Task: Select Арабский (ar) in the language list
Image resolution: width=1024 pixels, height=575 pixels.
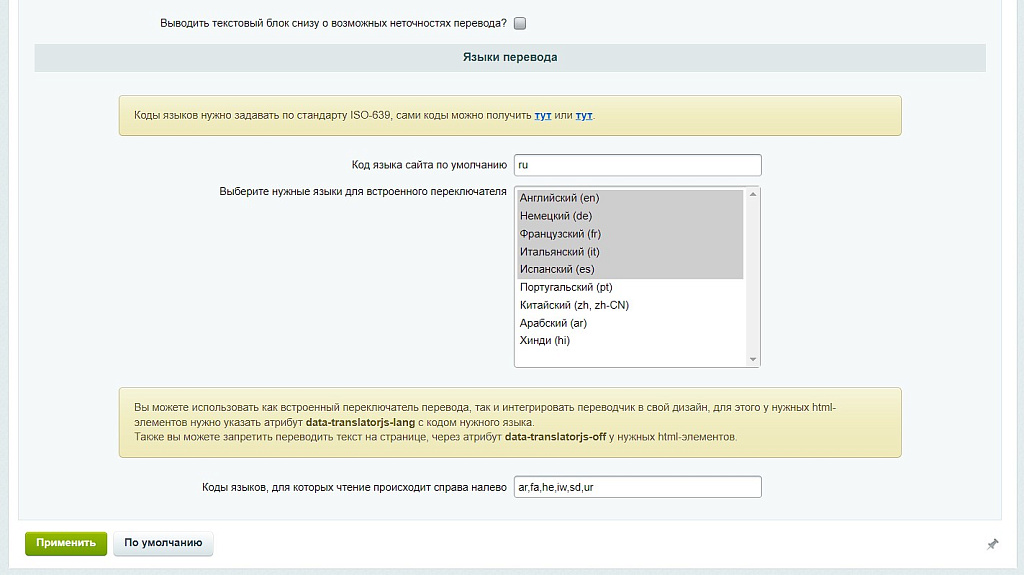Action: point(553,323)
